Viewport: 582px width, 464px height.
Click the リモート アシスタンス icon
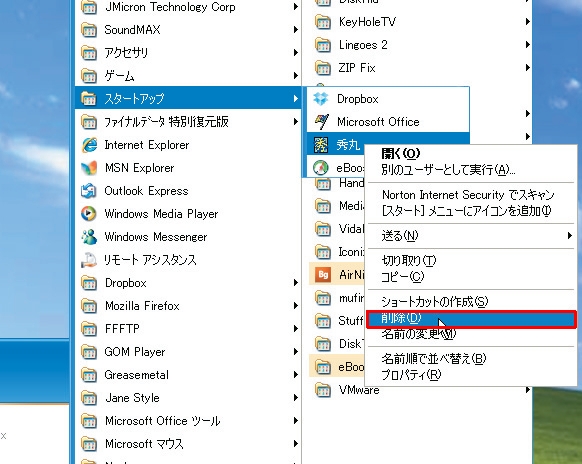point(89,260)
